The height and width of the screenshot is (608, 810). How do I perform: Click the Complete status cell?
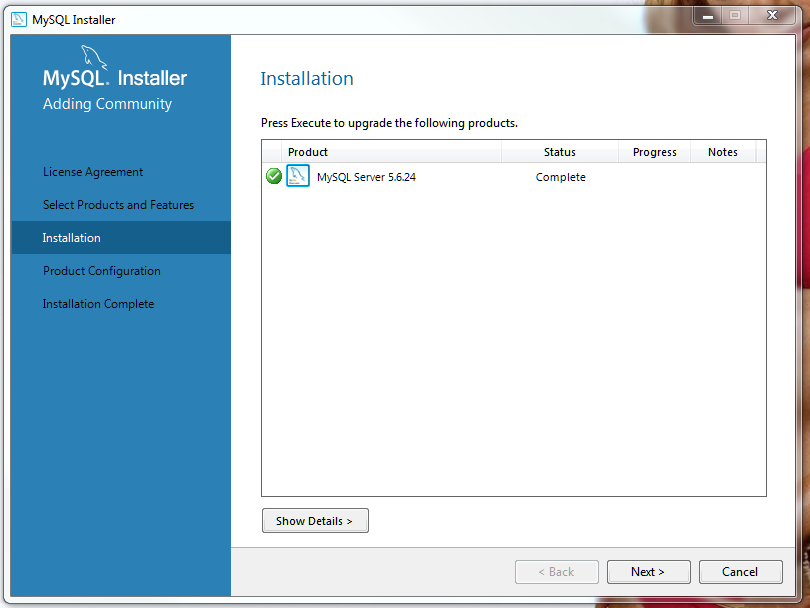pos(560,177)
